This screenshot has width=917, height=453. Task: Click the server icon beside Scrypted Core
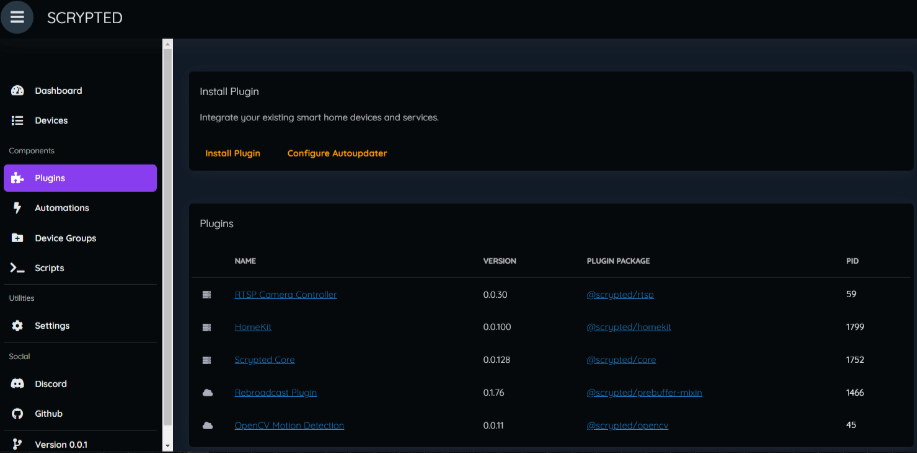[x=206, y=361]
